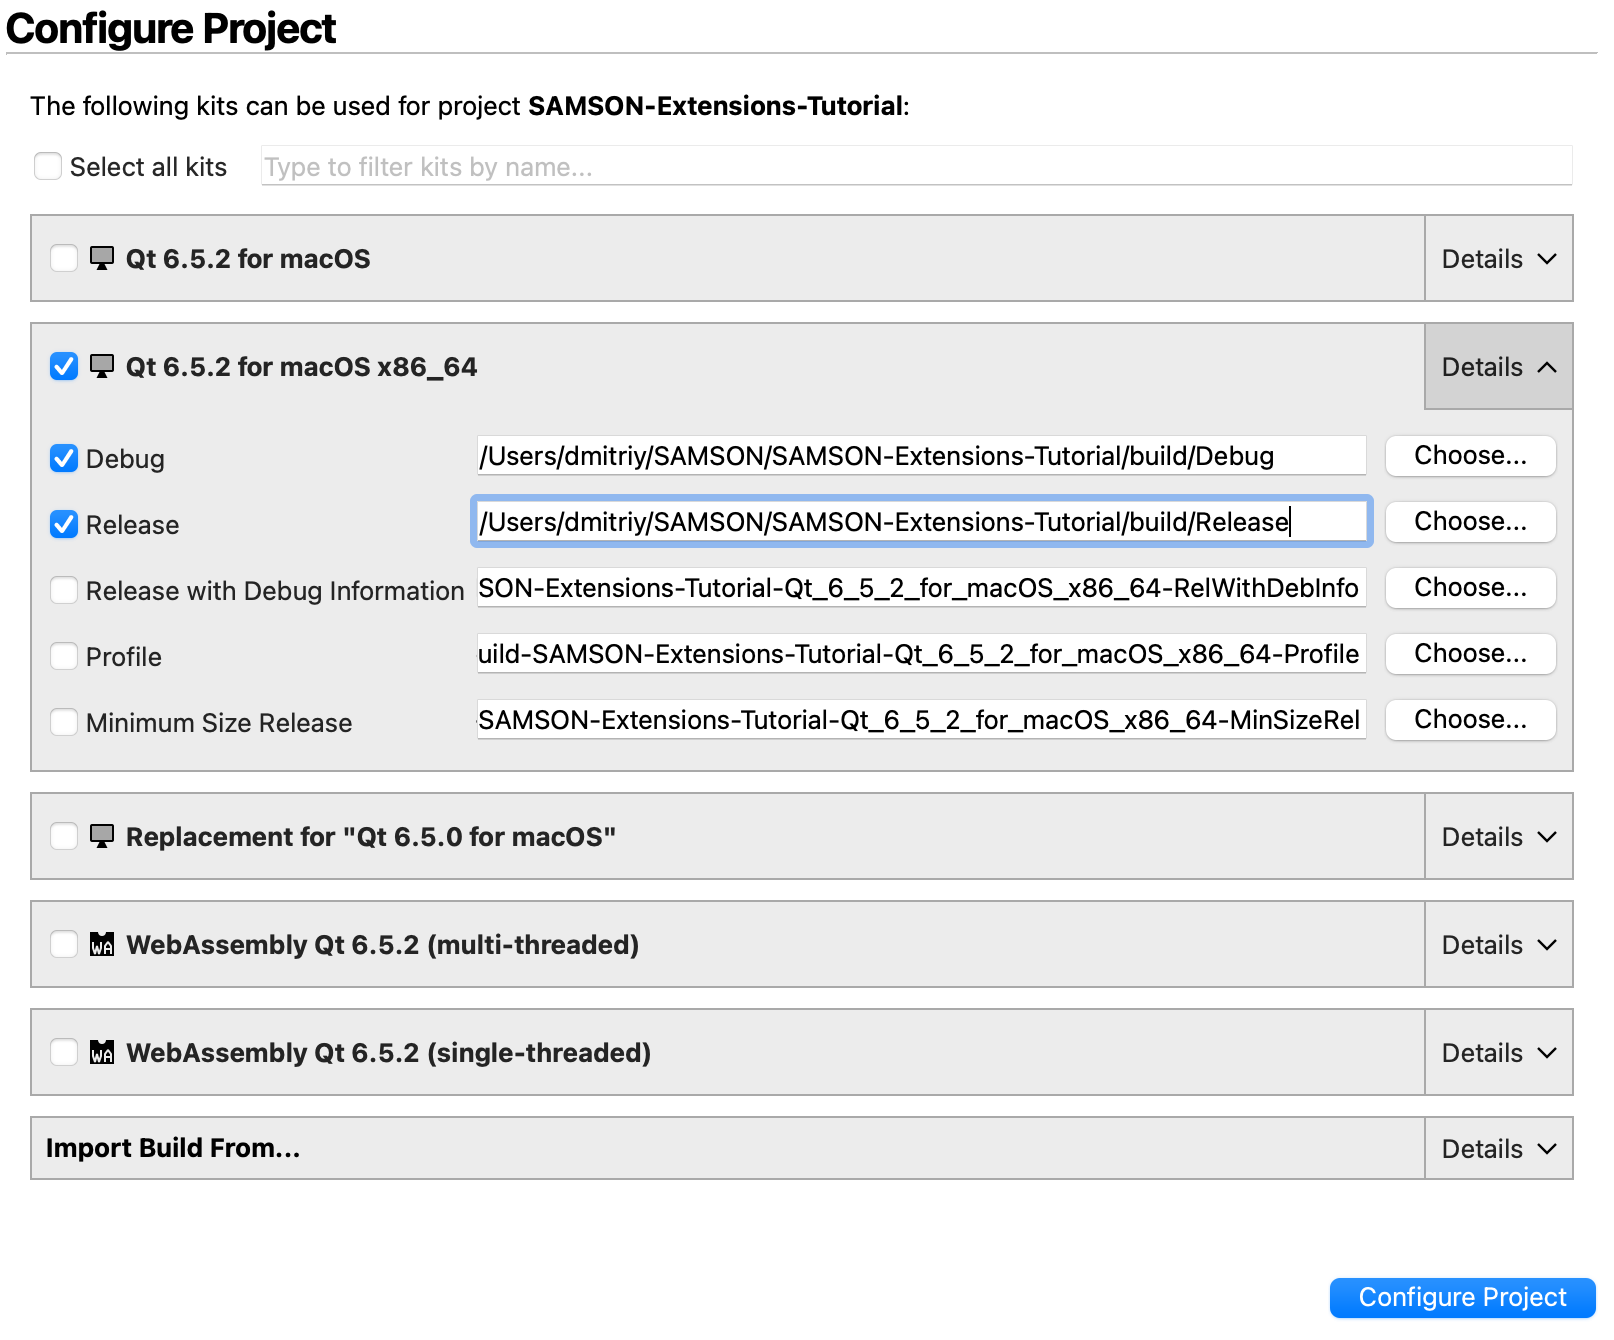Viewport: 1614px width, 1340px height.
Task: Check the Minimum Size Release option
Action: [63, 722]
